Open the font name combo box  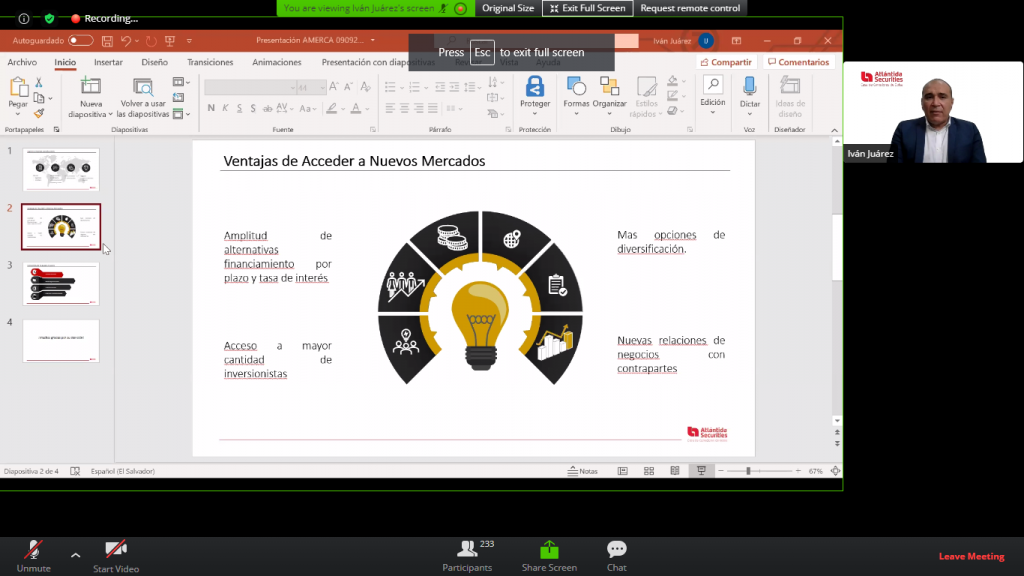click(x=251, y=87)
